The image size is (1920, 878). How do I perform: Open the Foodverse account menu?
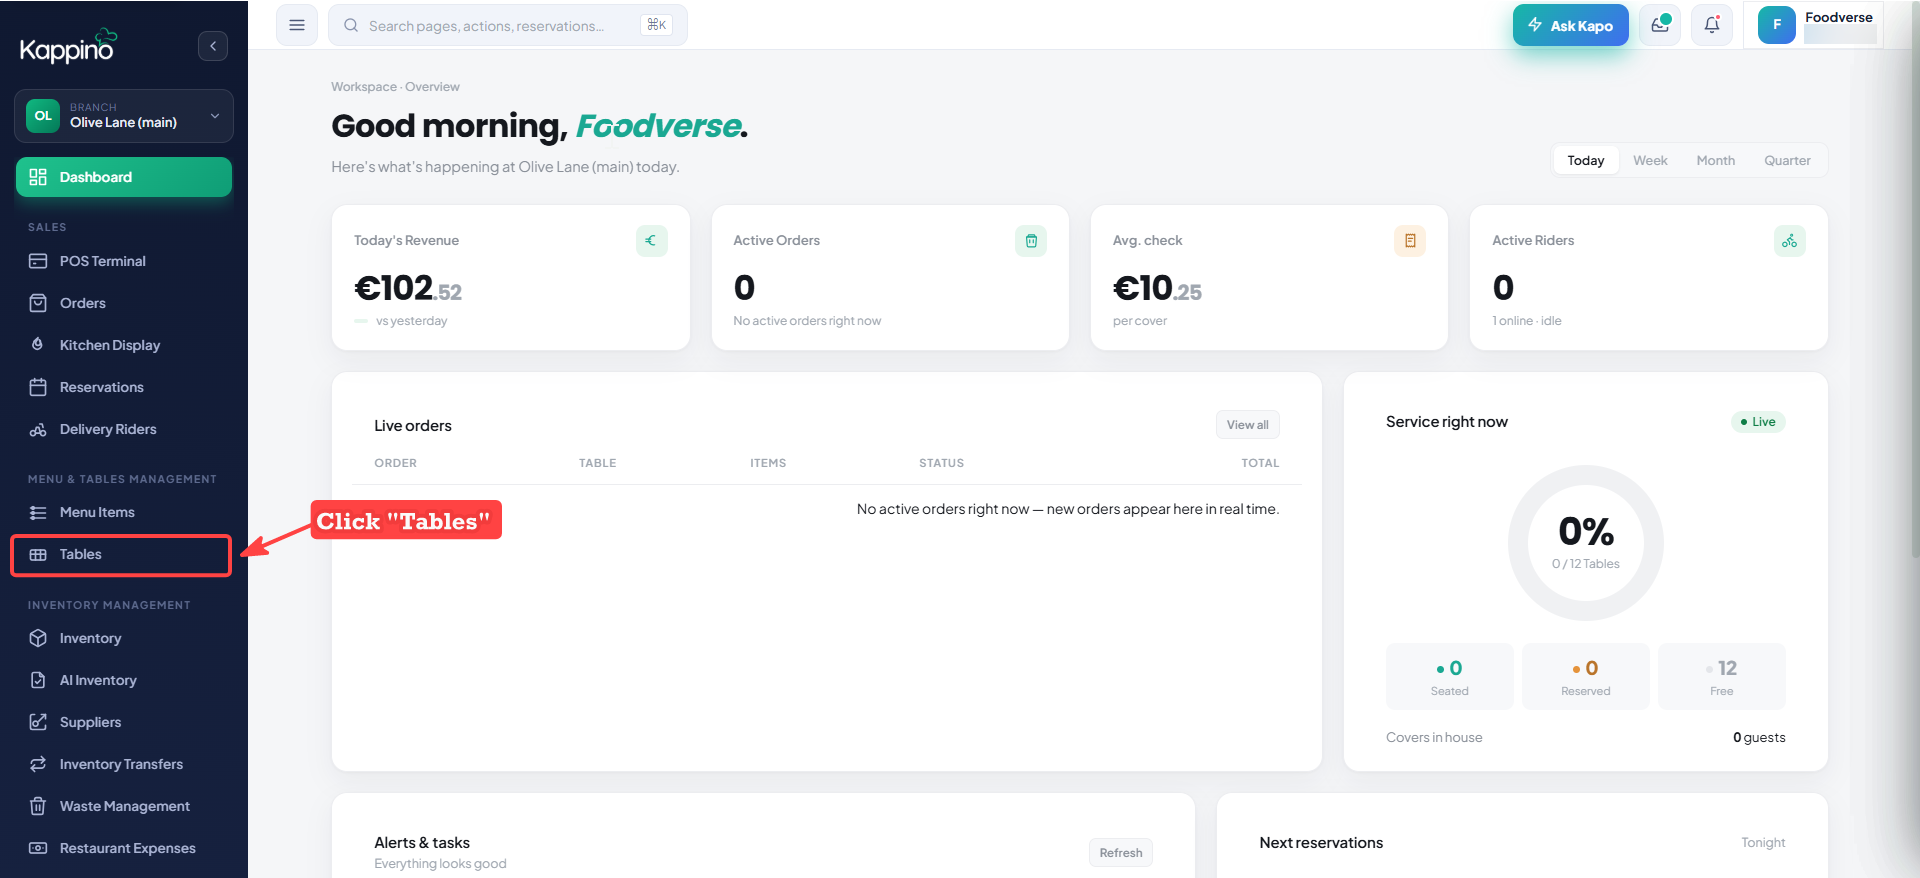tap(1813, 25)
